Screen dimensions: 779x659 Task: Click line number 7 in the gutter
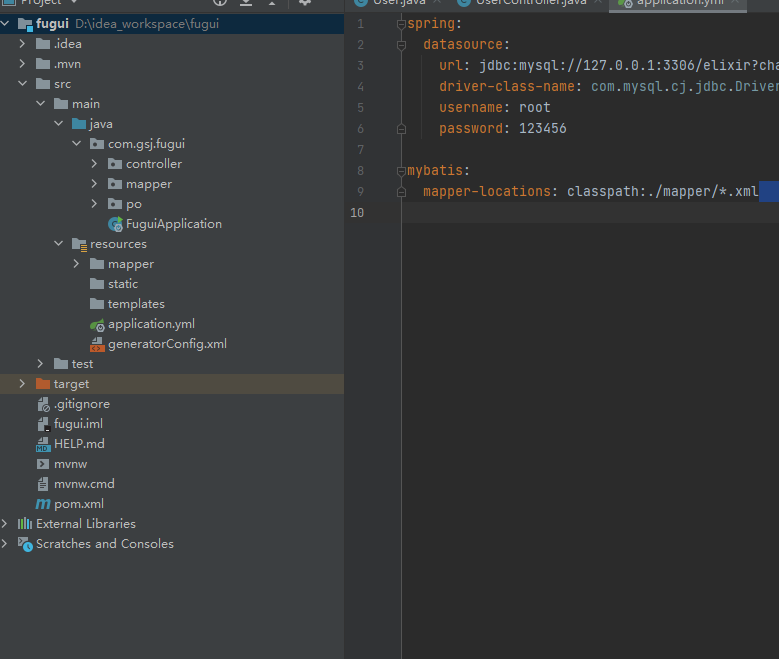pos(361,150)
